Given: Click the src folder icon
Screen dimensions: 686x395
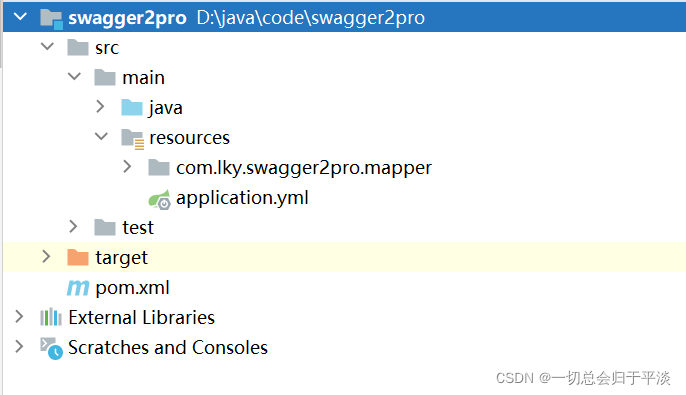Looking at the screenshot, I should 78,47.
